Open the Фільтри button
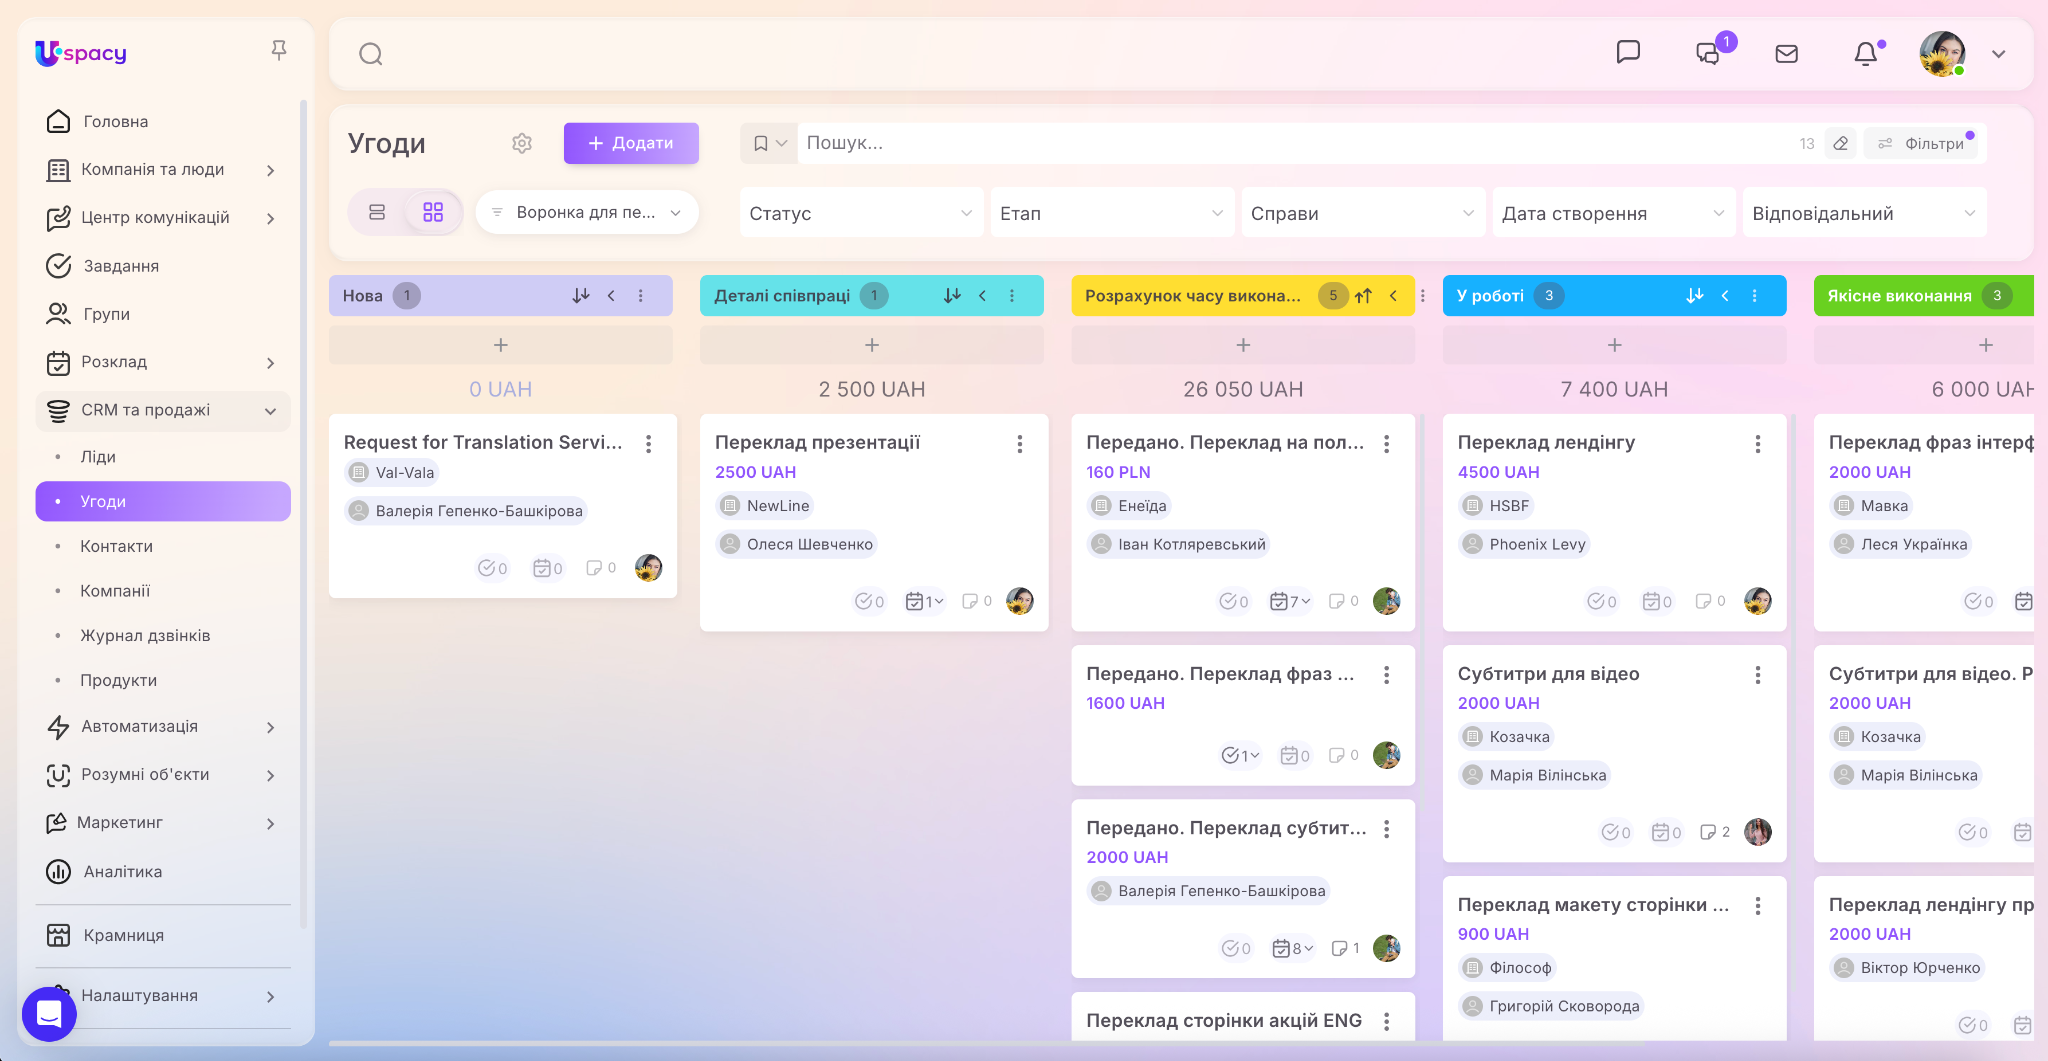 click(x=1924, y=143)
